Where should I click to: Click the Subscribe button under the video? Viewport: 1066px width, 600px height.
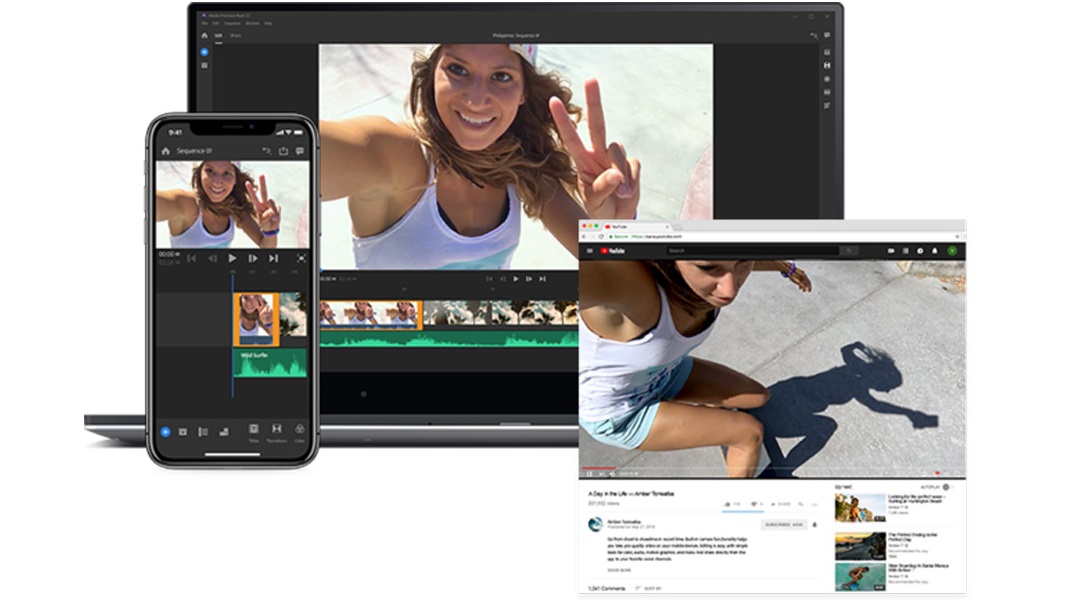point(783,524)
